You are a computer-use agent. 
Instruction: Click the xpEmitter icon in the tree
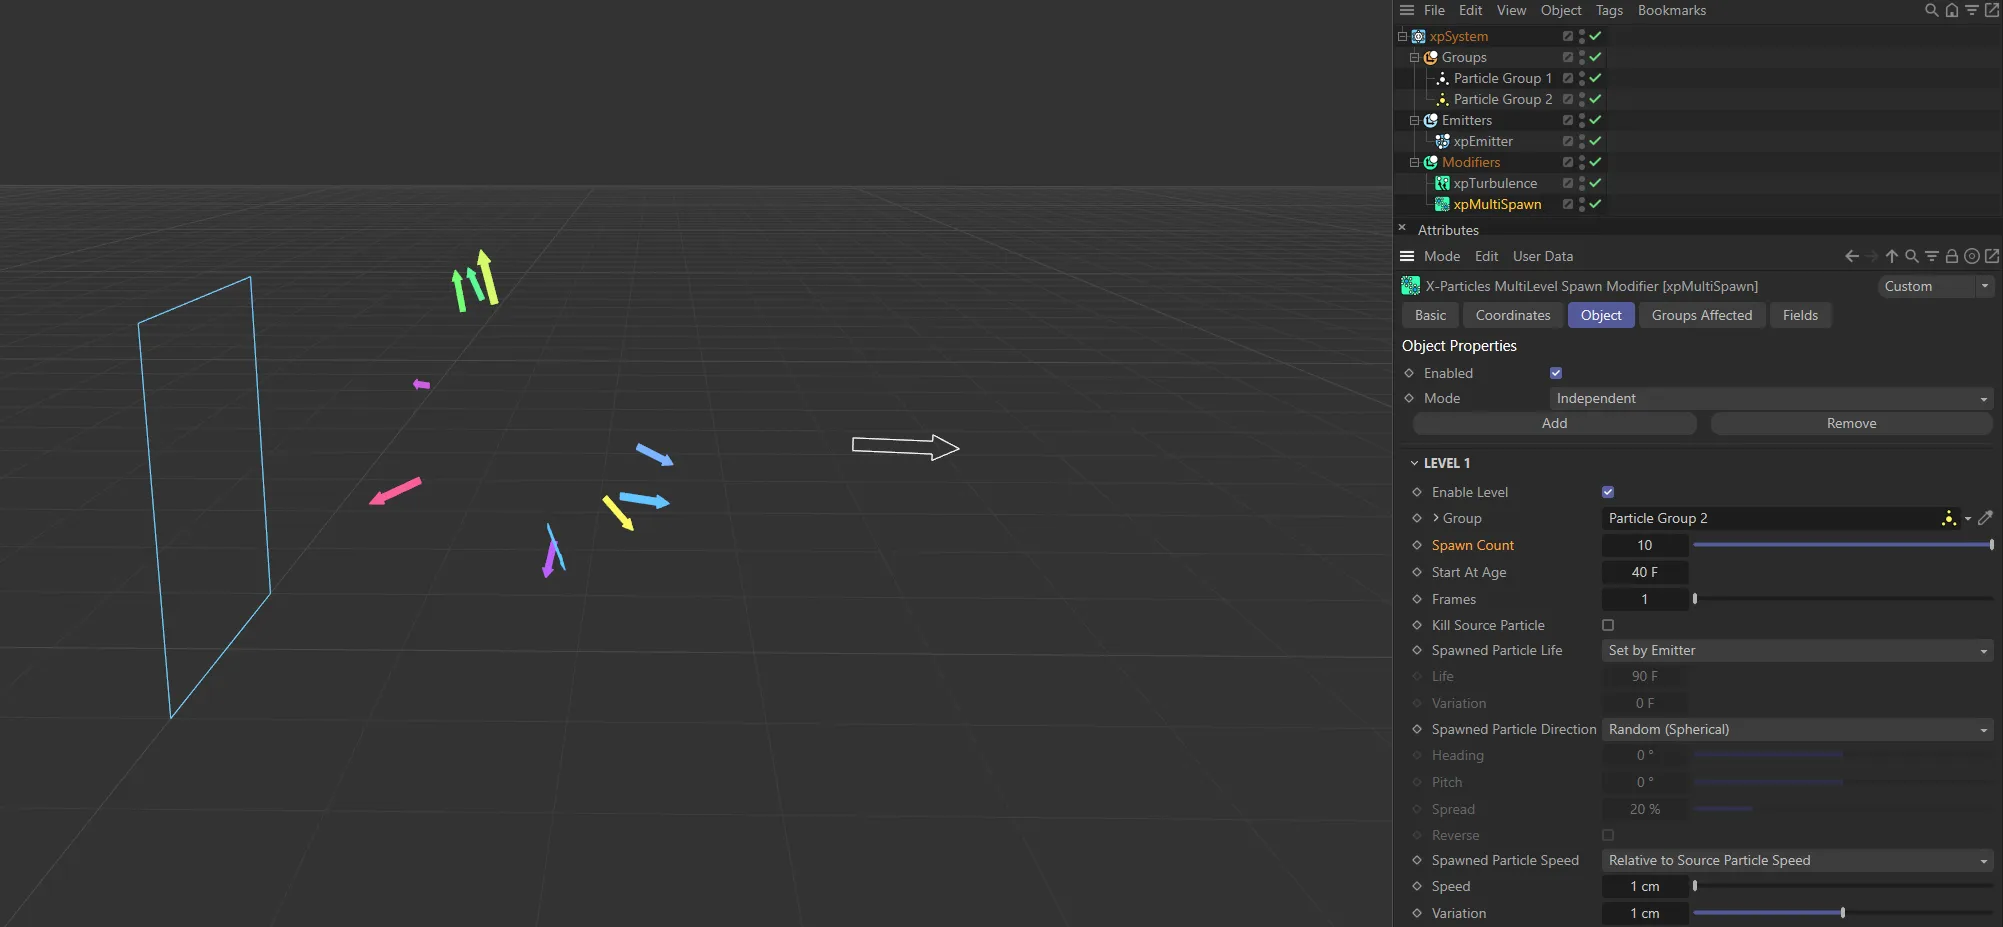[x=1442, y=141]
